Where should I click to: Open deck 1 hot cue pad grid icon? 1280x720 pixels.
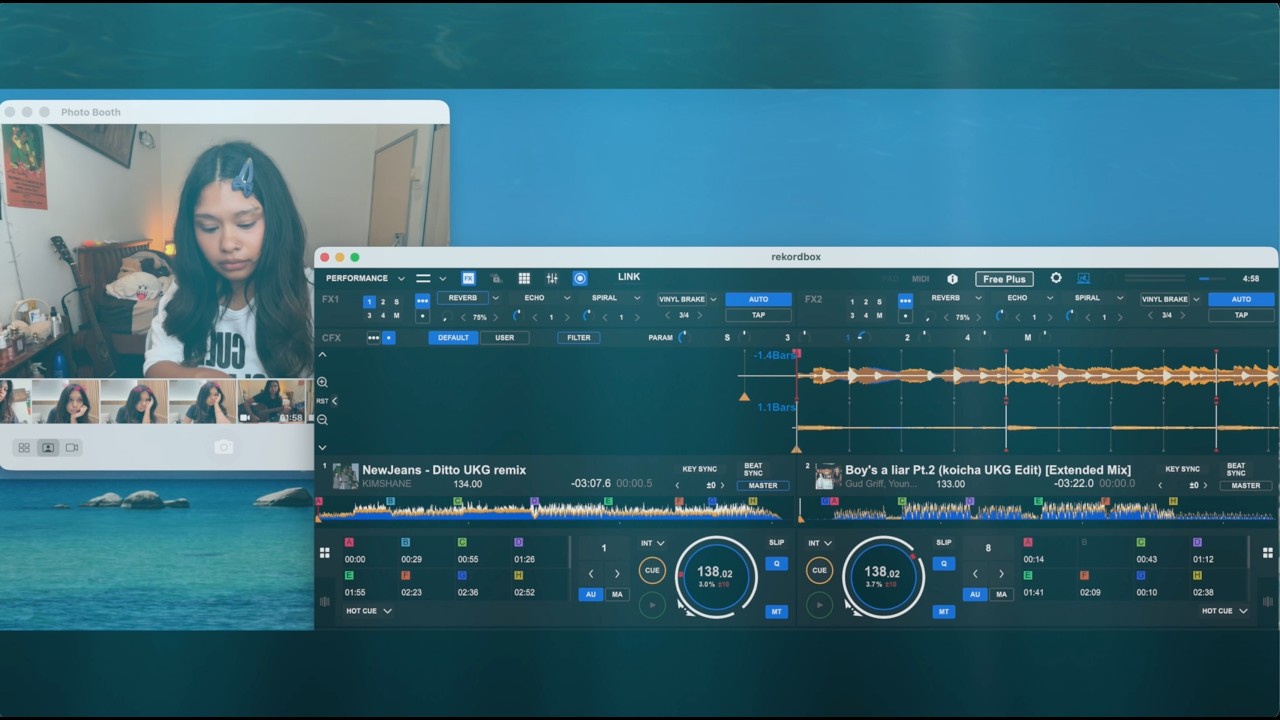click(x=324, y=553)
